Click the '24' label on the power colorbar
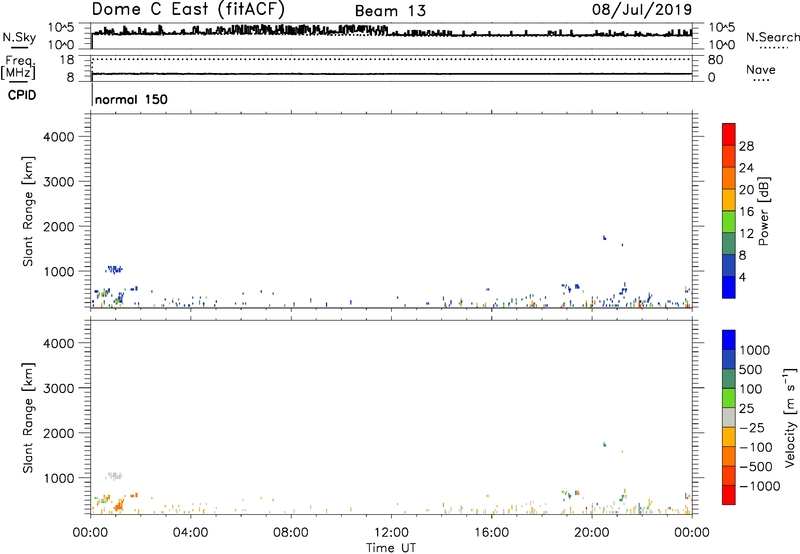Screen dimensions: 800x554 pos(746,168)
